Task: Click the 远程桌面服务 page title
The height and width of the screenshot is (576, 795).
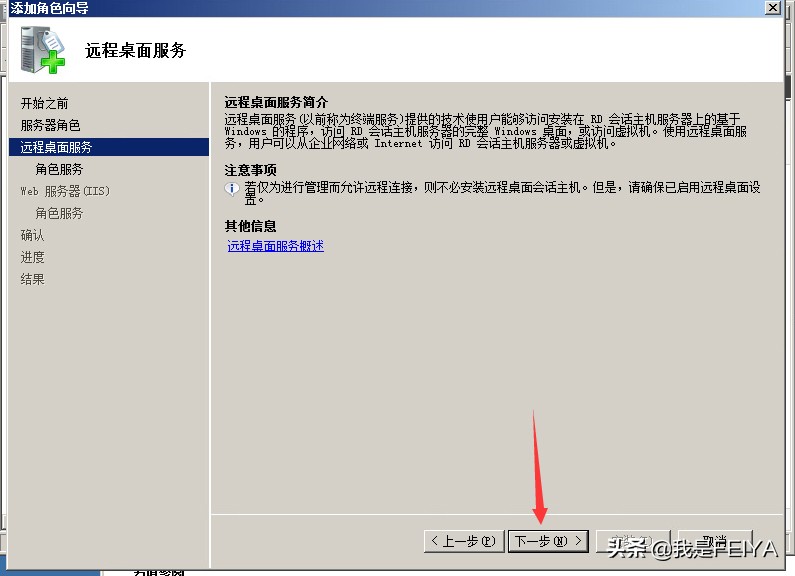Action: 135,50
